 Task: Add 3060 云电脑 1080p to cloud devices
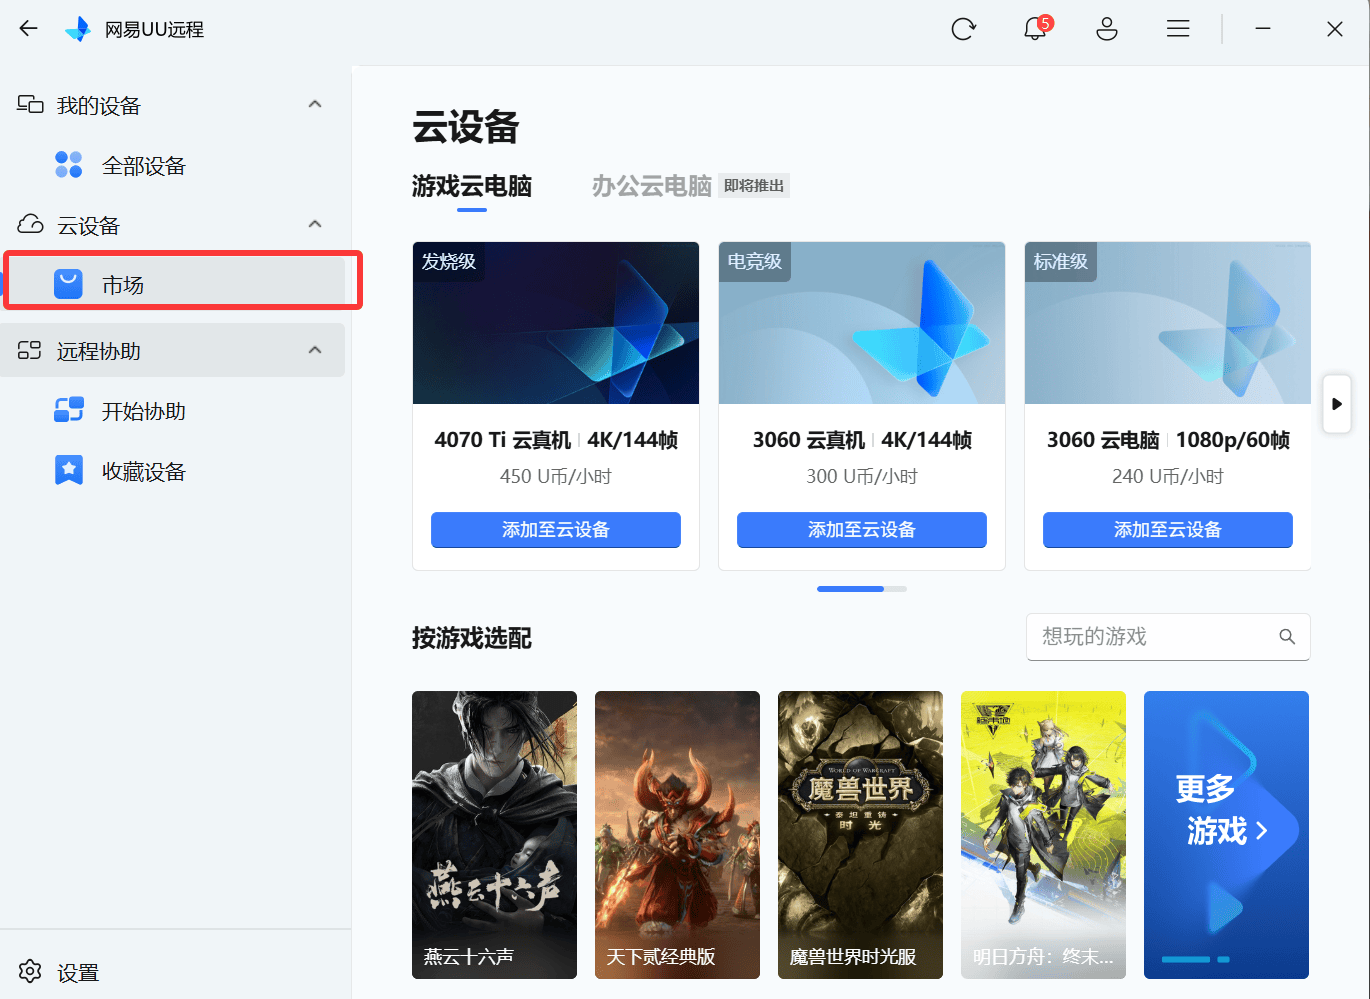pyautogui.click(x=1167, y=530)
